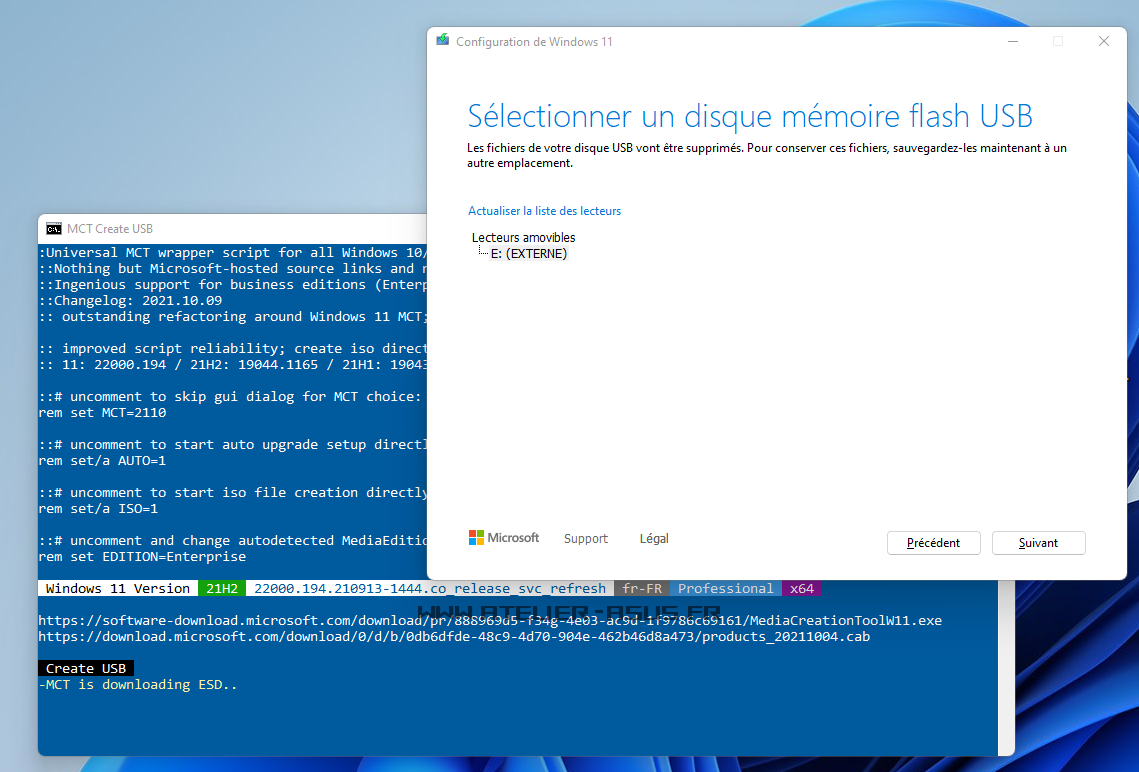The height and width of the screenshot is (772, 1139).
Task: Minimize the Configuration de Windows 11 window
Action: [1013, 41]
